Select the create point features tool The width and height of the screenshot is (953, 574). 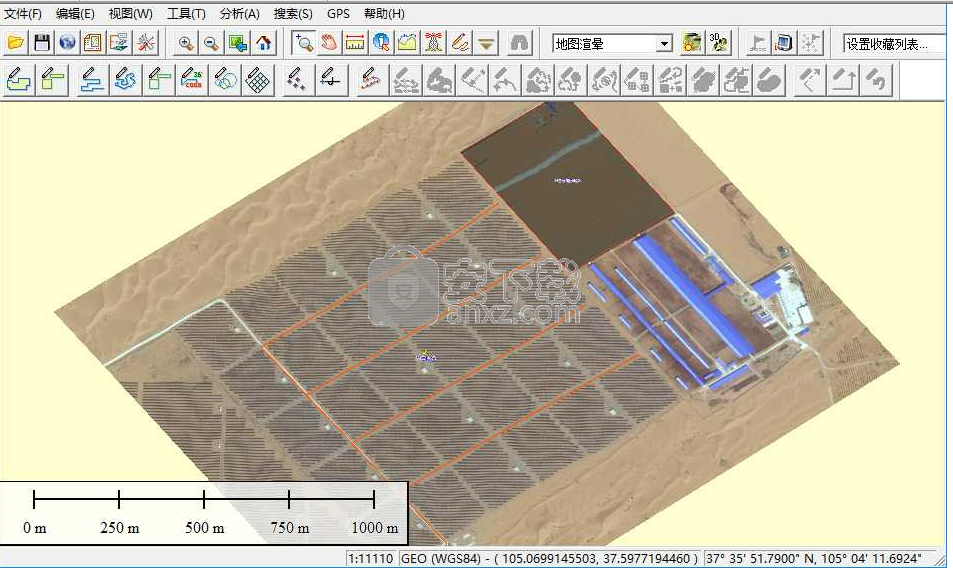(x=298, y=80)
